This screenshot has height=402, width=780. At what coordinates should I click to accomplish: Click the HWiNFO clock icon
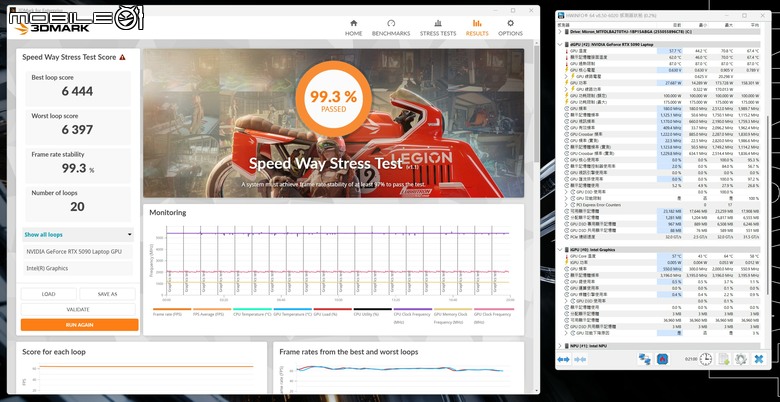click(706, 359)
